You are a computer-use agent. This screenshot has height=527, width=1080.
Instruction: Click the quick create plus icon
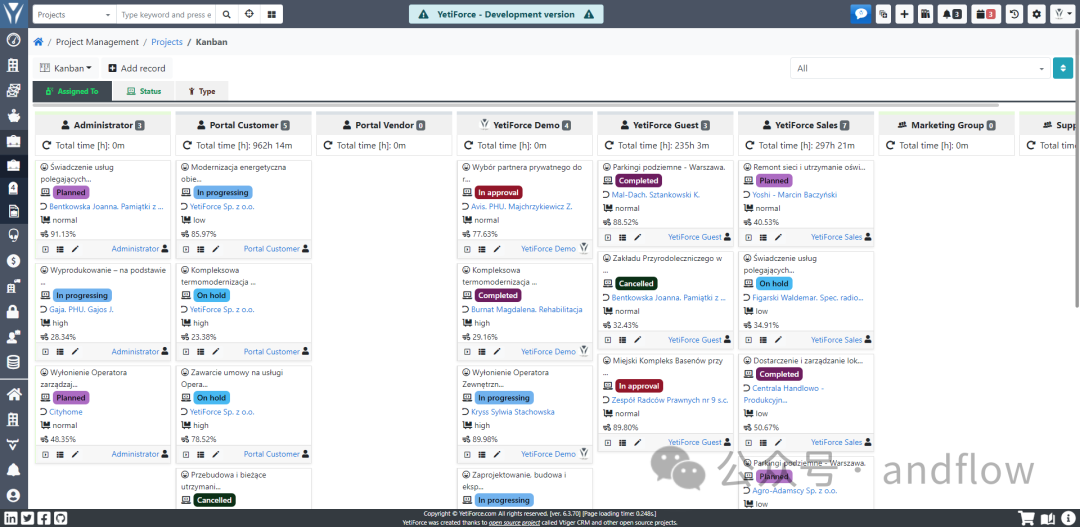904,14
